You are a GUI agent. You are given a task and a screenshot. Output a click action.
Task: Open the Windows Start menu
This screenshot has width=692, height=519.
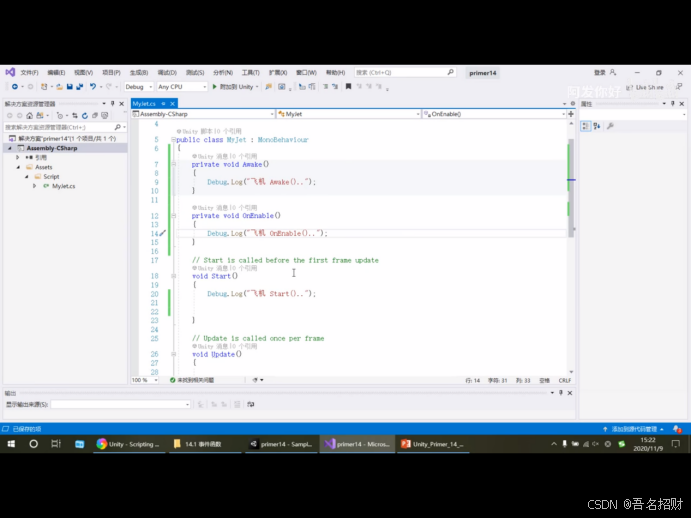(x=11, y=444)
